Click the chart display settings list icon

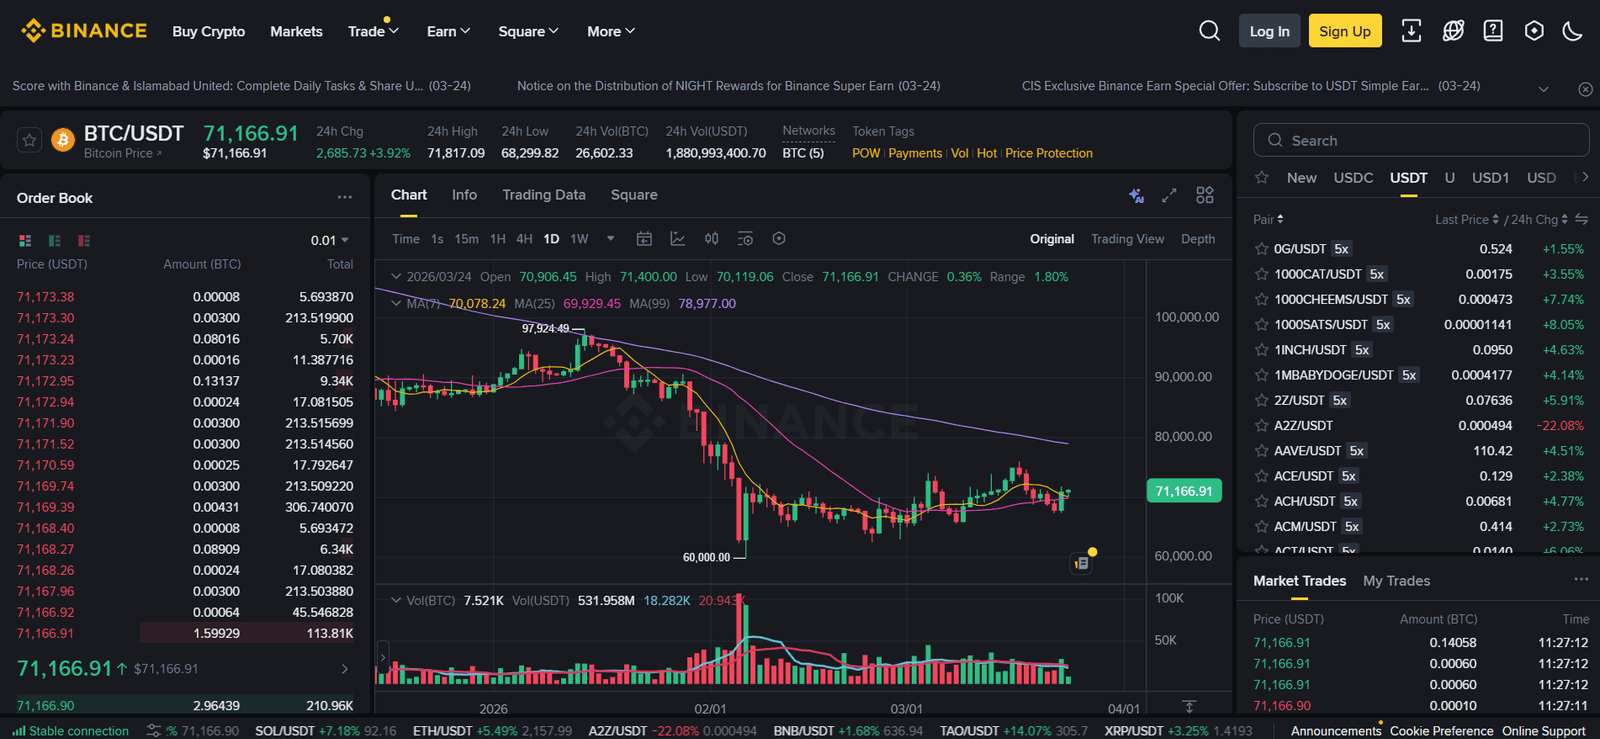745,239
